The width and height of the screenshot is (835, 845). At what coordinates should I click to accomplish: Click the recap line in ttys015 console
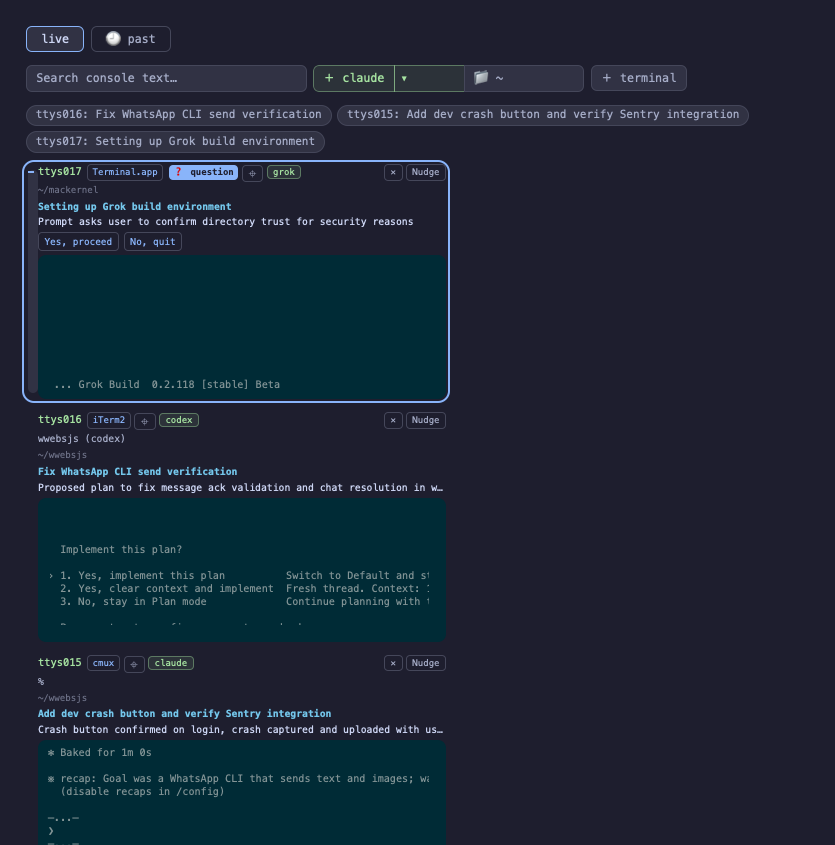click(x=239, y=779)
